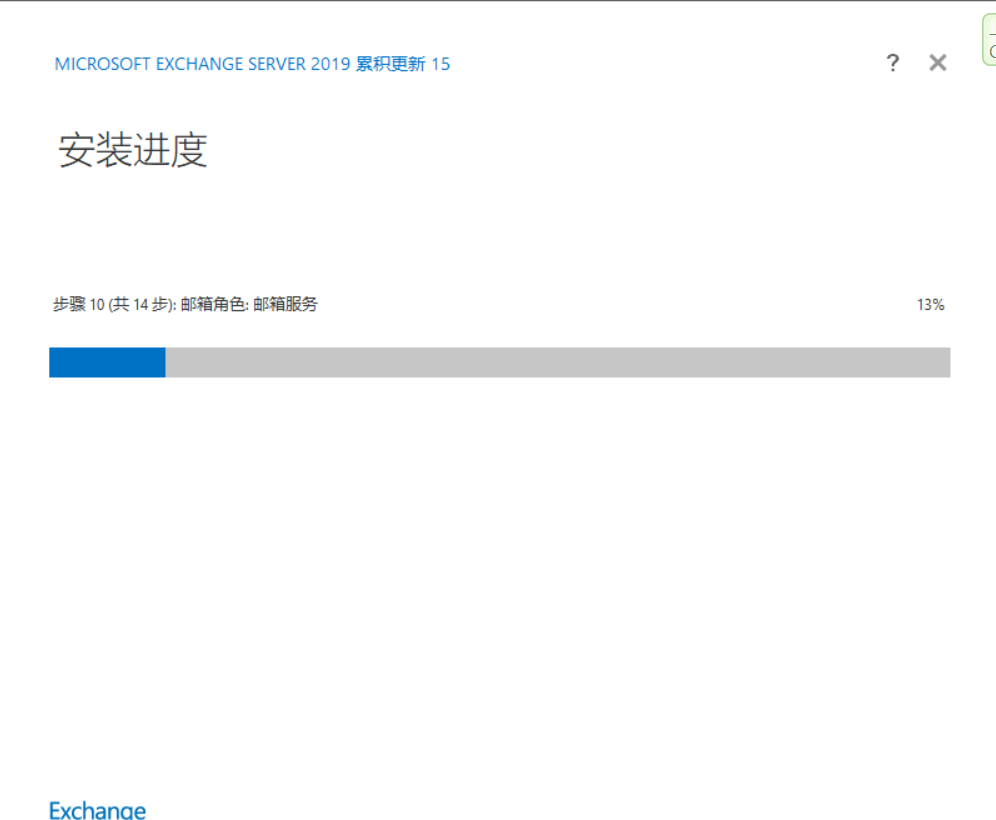Click the installation progress bar
996x820 pixels.
click(499, 362)
